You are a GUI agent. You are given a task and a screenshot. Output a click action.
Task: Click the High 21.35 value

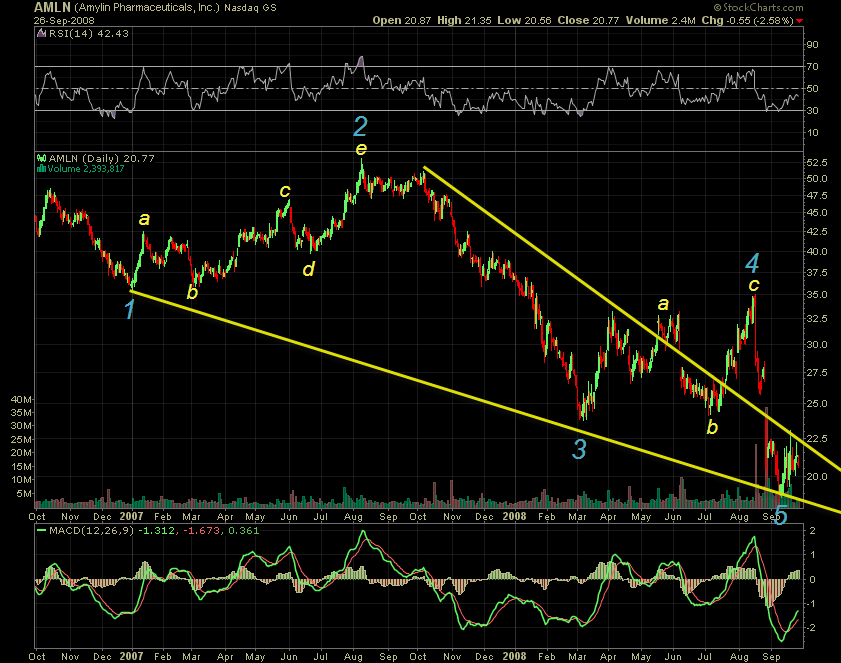click(x=464, y=20)
